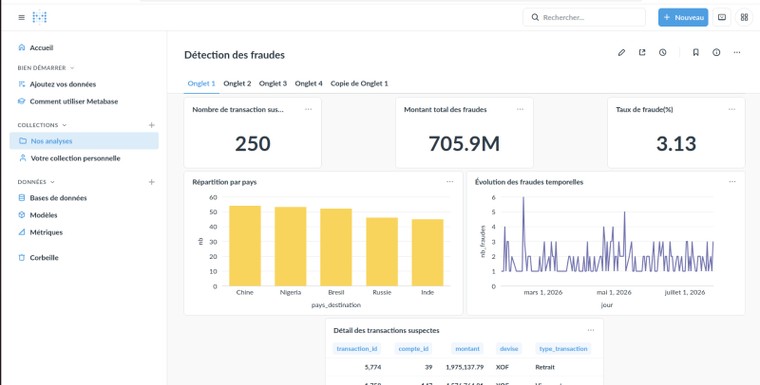The width and height of the screenshot is (760, 385).
Task: Open the grid apps icon top right
Action: tap(744, 17)
